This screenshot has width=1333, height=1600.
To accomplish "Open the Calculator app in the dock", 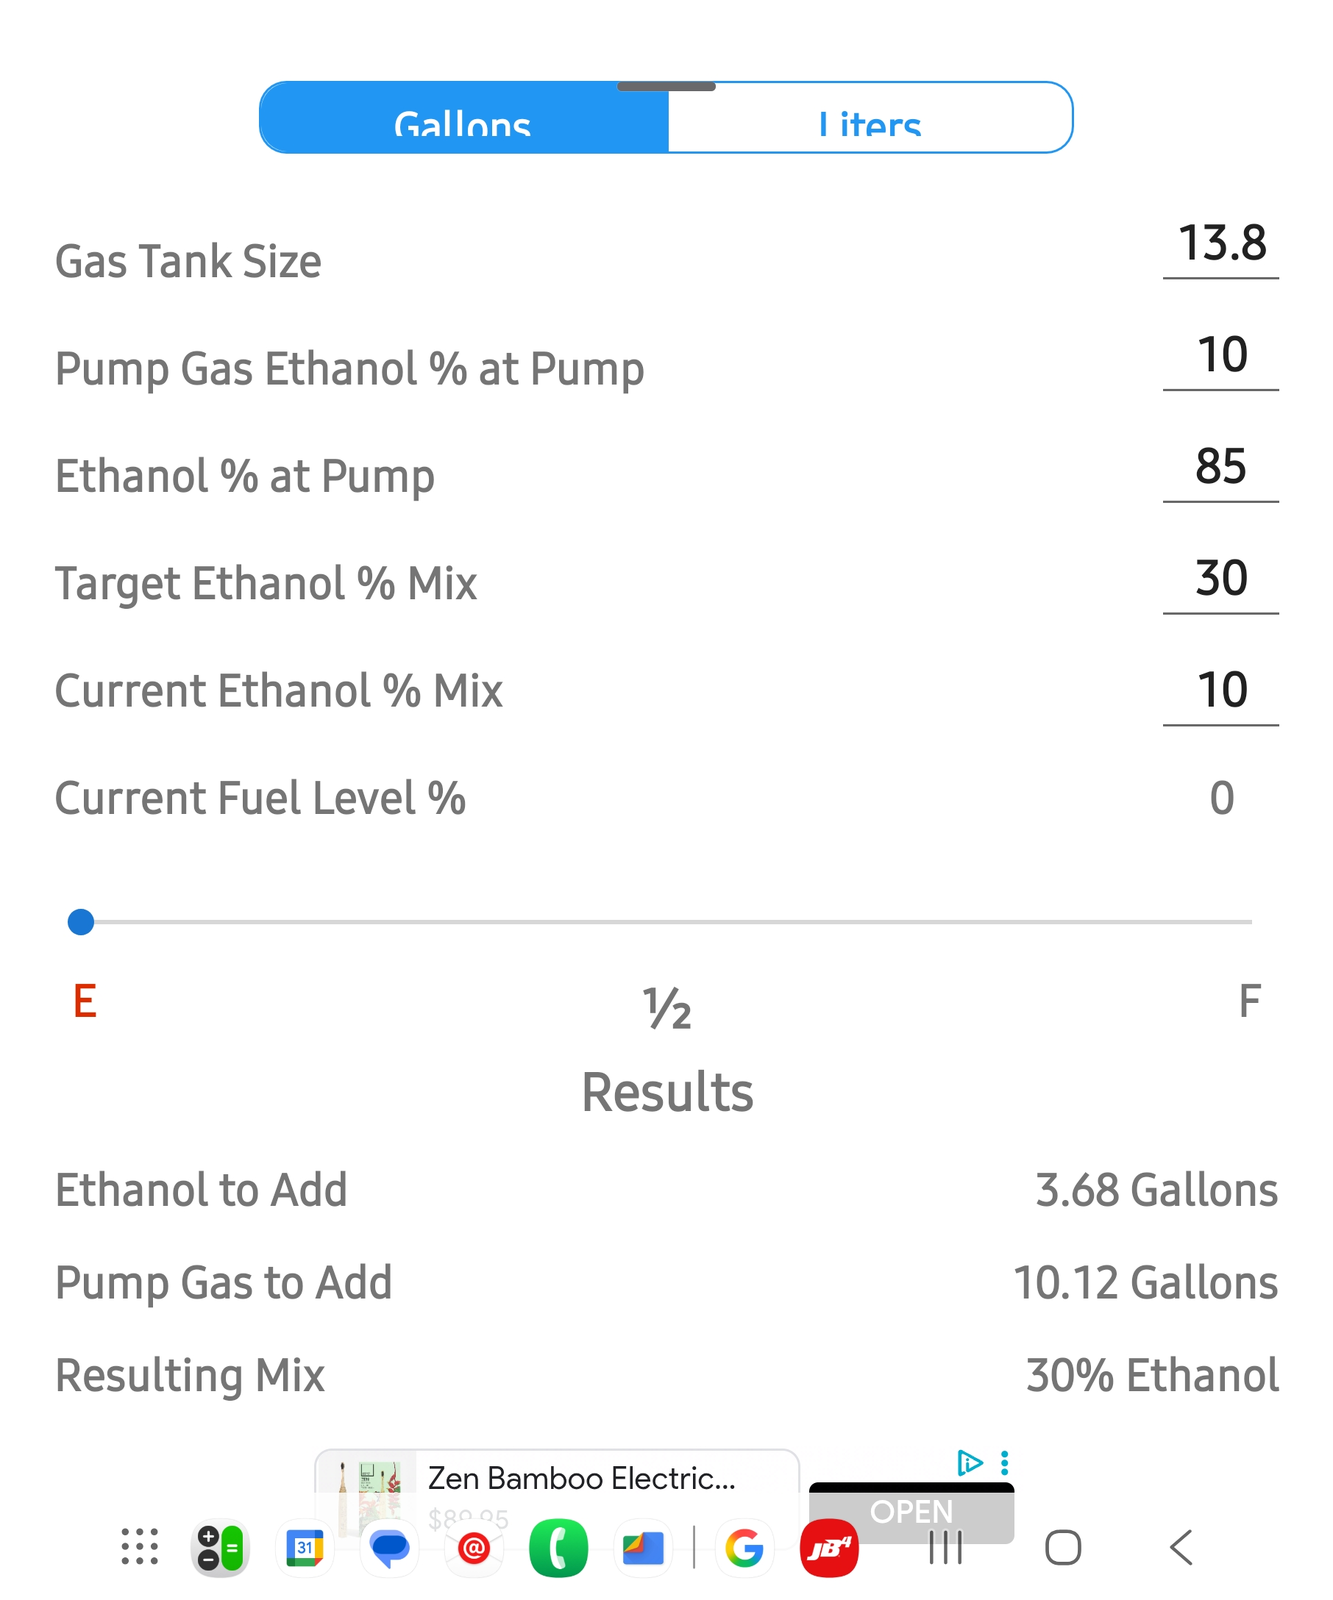I will [x=219, y=1549].
